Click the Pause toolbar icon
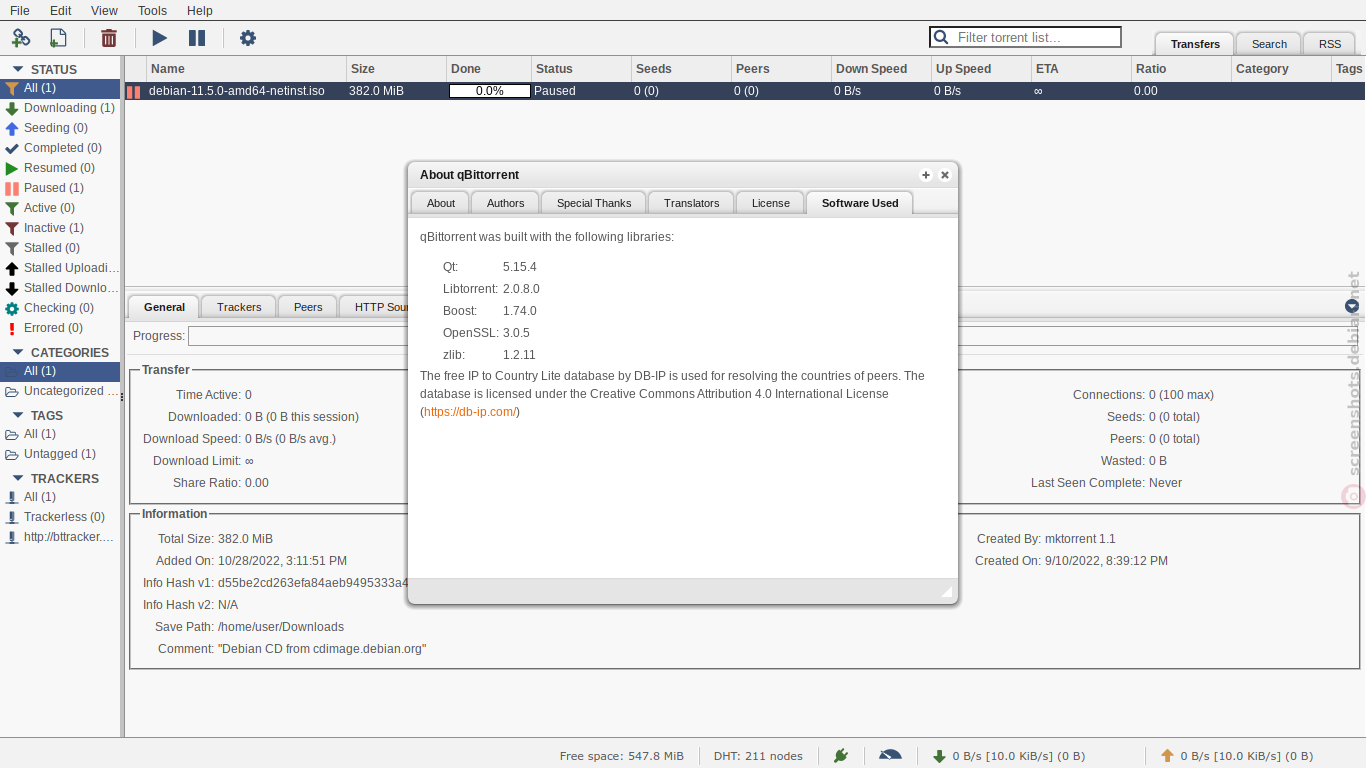 (x=197, y=38)
